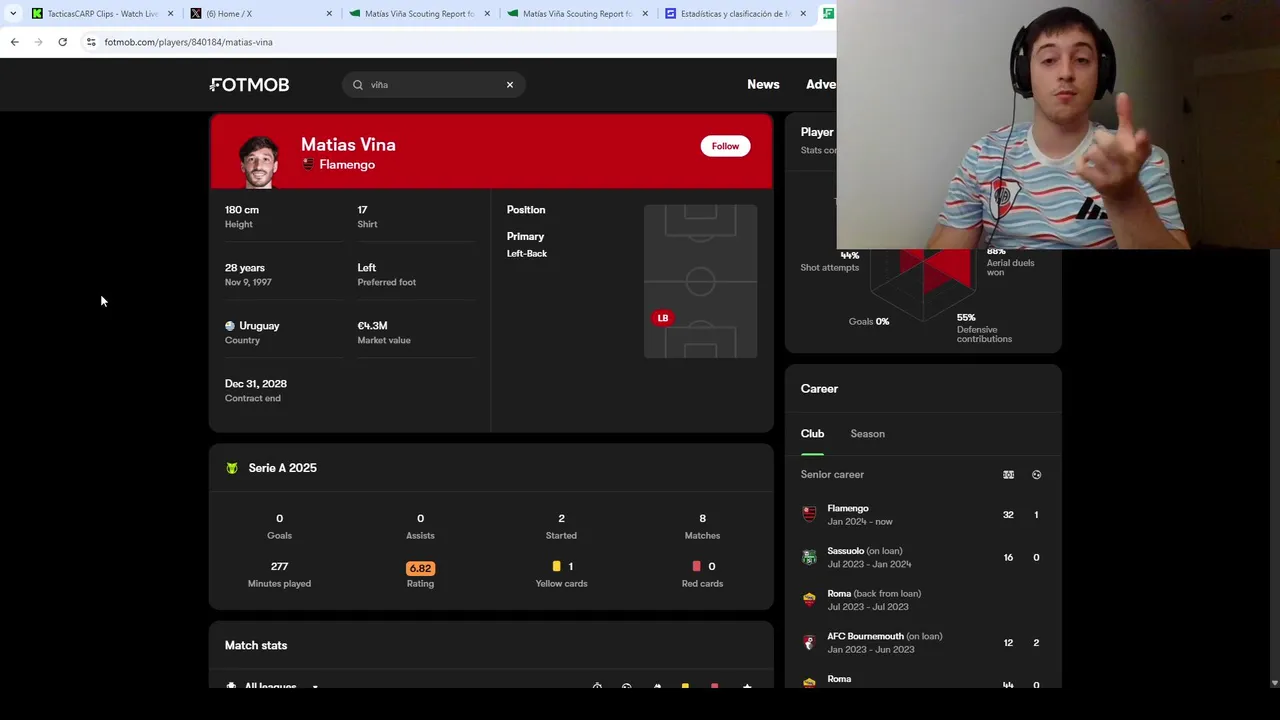This screenshot has height=720, width=1280.
Task: Switch to the TacticasCARP Clips tab
Action: 102,14
